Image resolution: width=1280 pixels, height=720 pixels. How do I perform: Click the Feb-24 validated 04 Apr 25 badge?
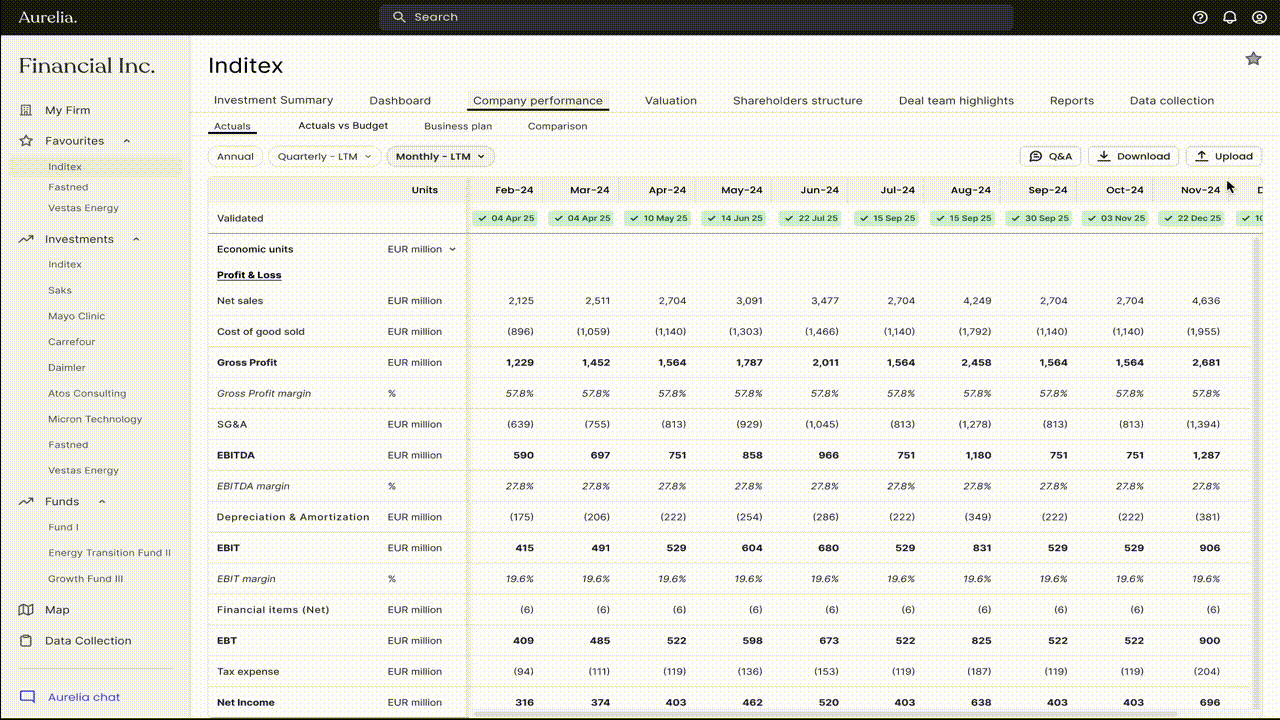pyautogui.click(x=505, y=218)
